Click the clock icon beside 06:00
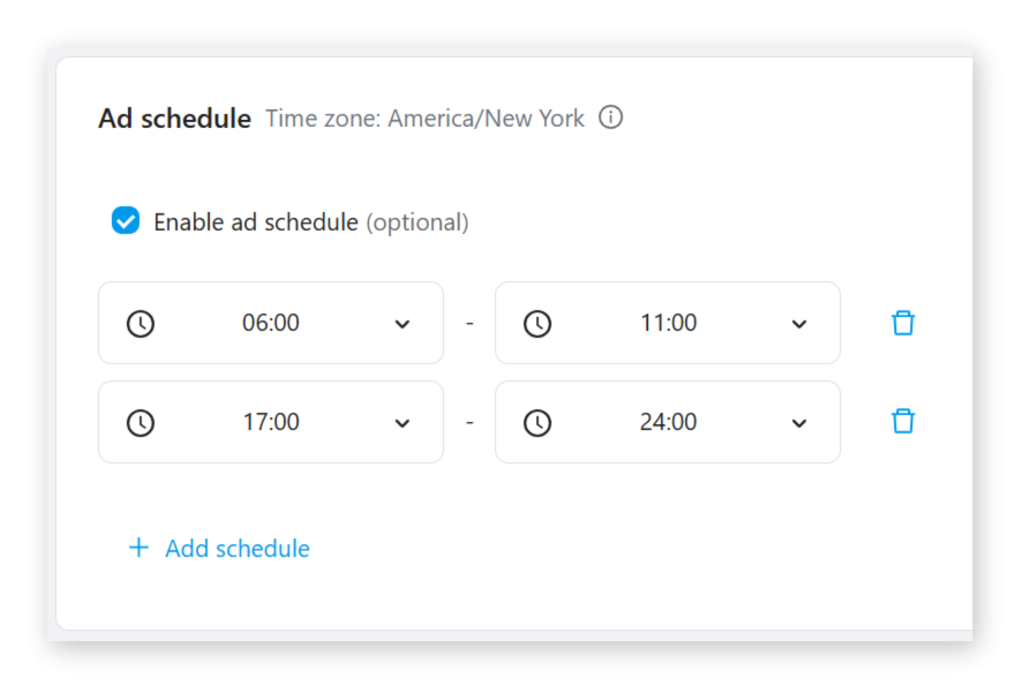The width and height of the screenshot is (1024, 694). tap(140, 323)
